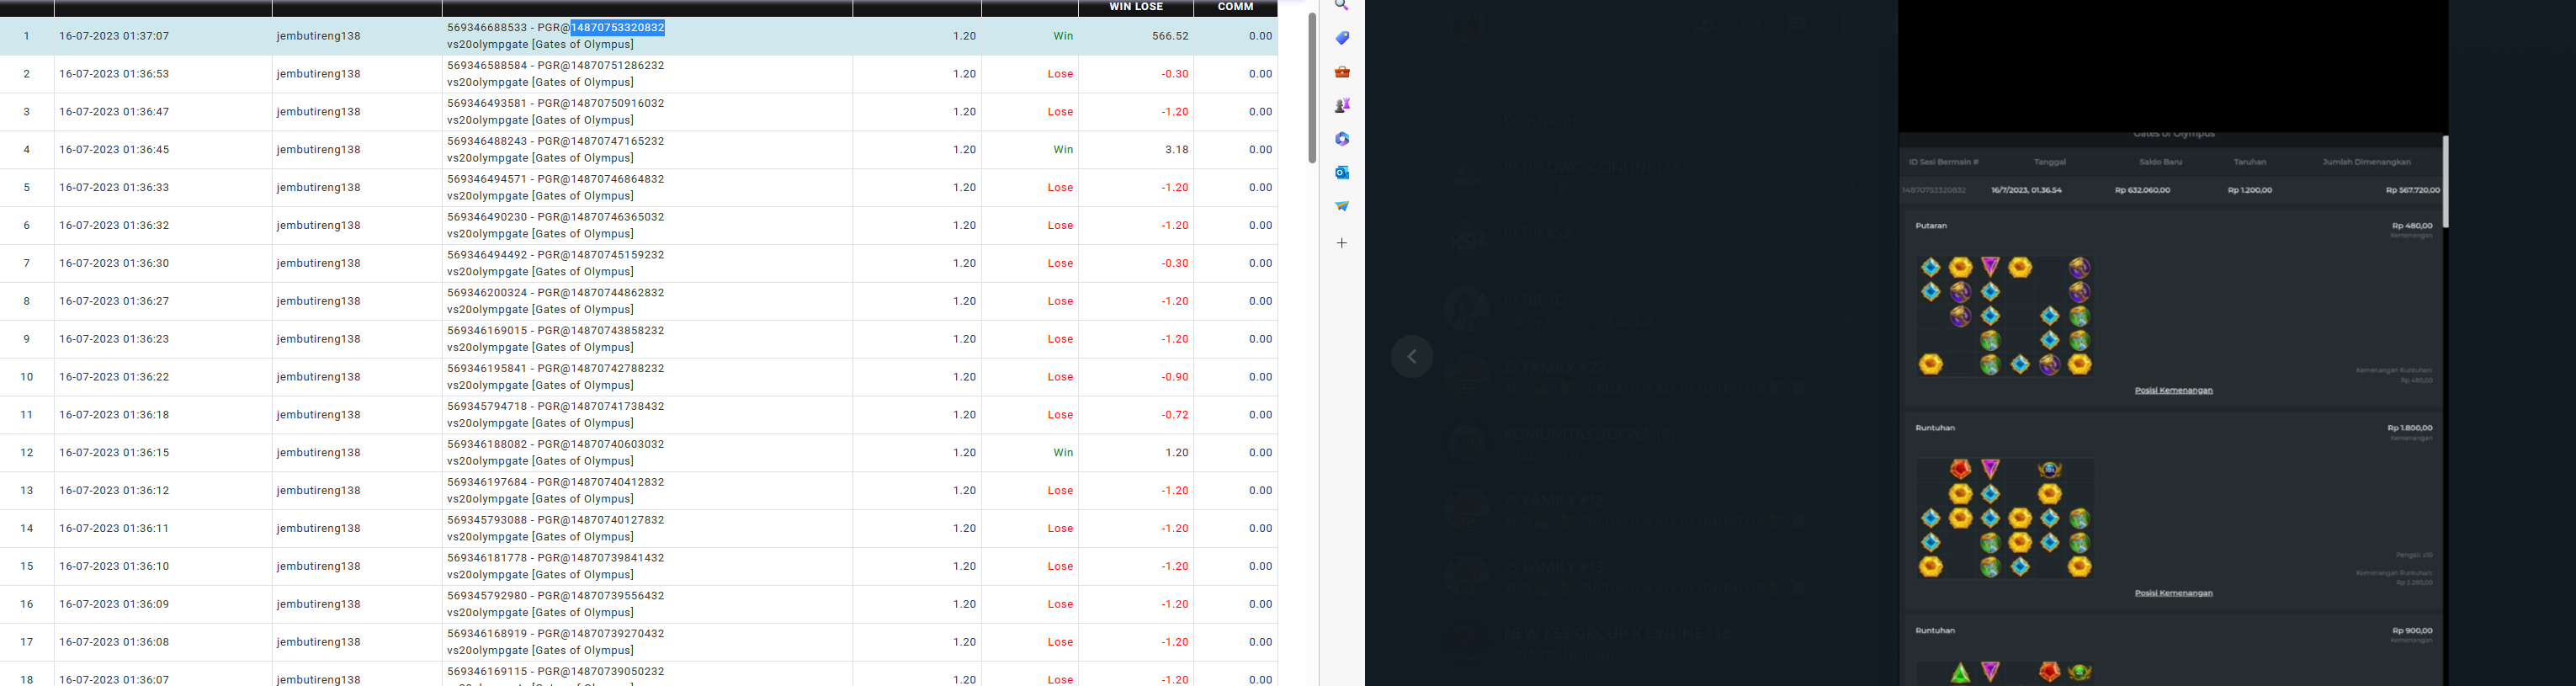The height and width of the screenshot is (686, 2576).
Task: Click Win status in row 12
Action: tap(1063, 453)
